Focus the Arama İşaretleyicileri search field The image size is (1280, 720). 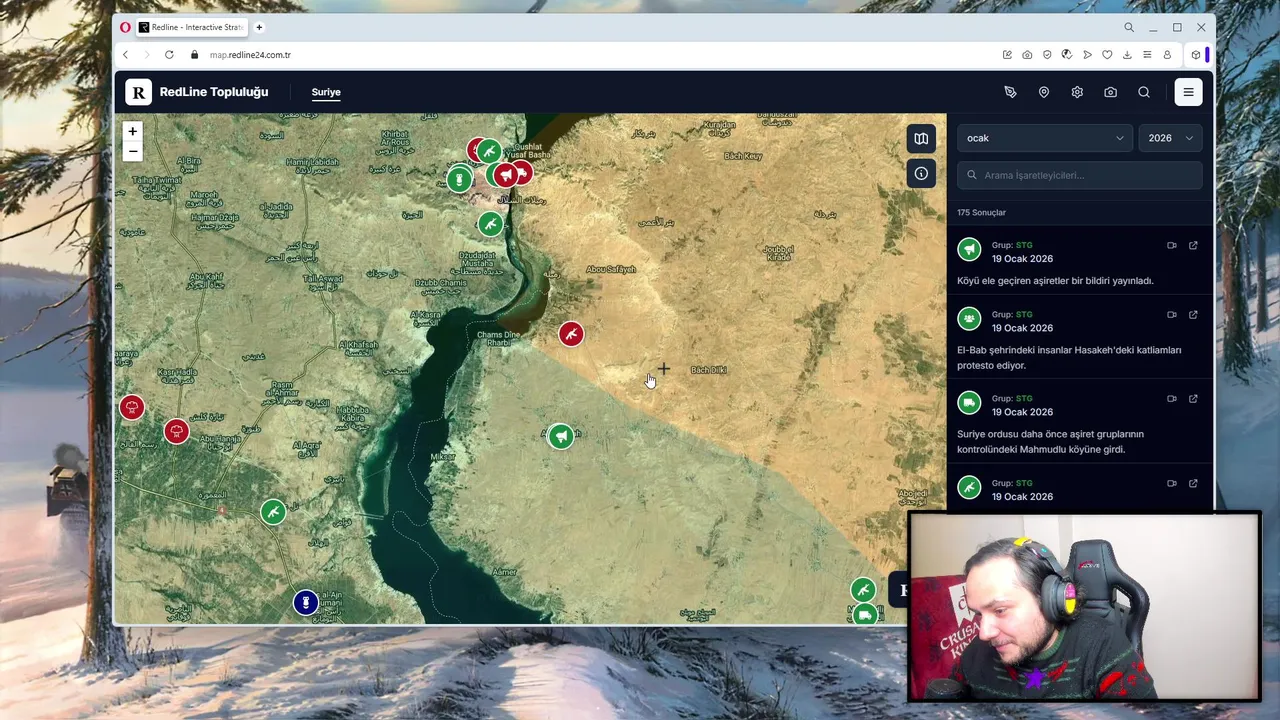point(1080,175)
